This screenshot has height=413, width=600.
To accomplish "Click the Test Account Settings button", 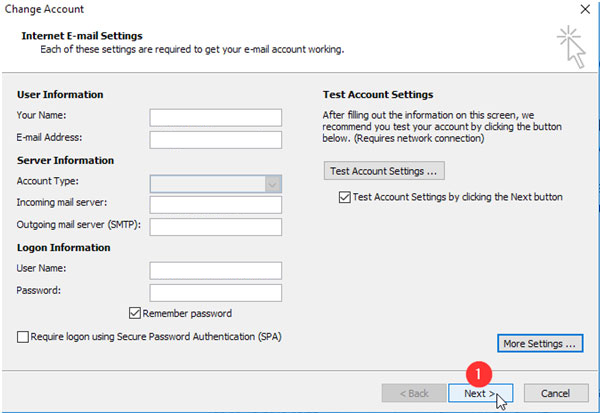I will coord(384,171).
